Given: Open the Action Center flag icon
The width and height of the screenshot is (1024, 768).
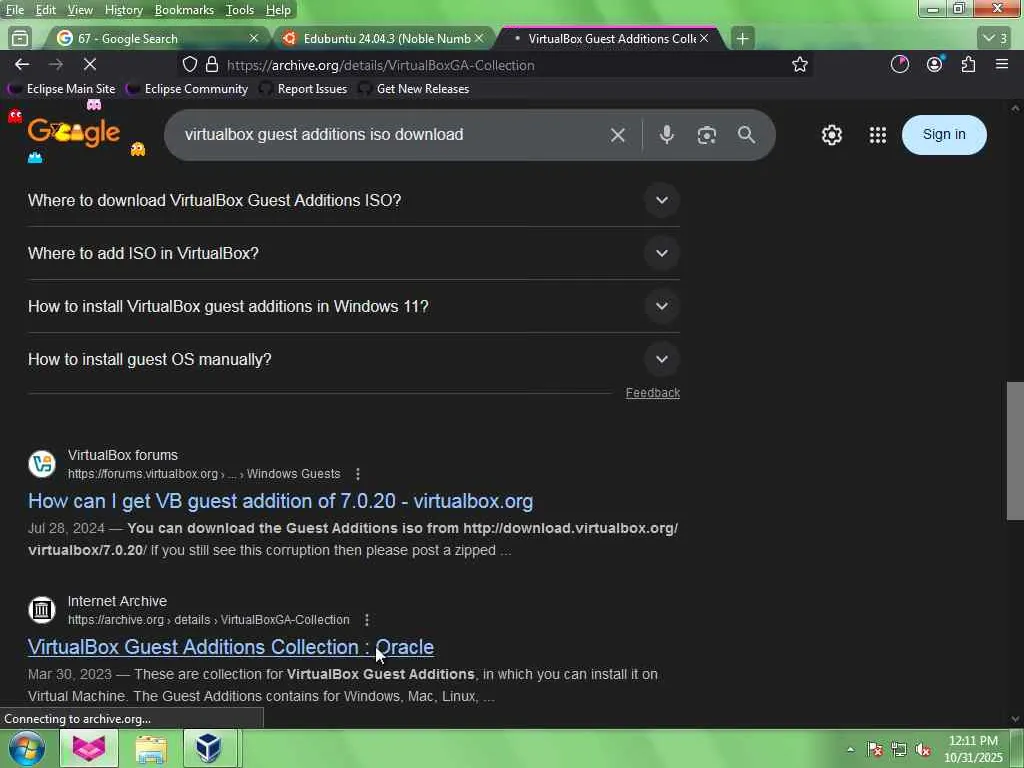Looking at the screenshot, I should point(875,750).
